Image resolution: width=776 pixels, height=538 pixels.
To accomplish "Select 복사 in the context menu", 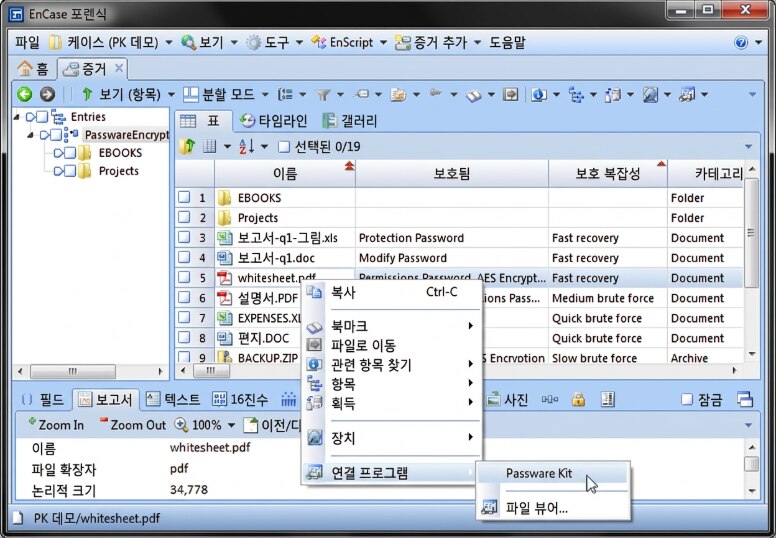I will (391, 293).
